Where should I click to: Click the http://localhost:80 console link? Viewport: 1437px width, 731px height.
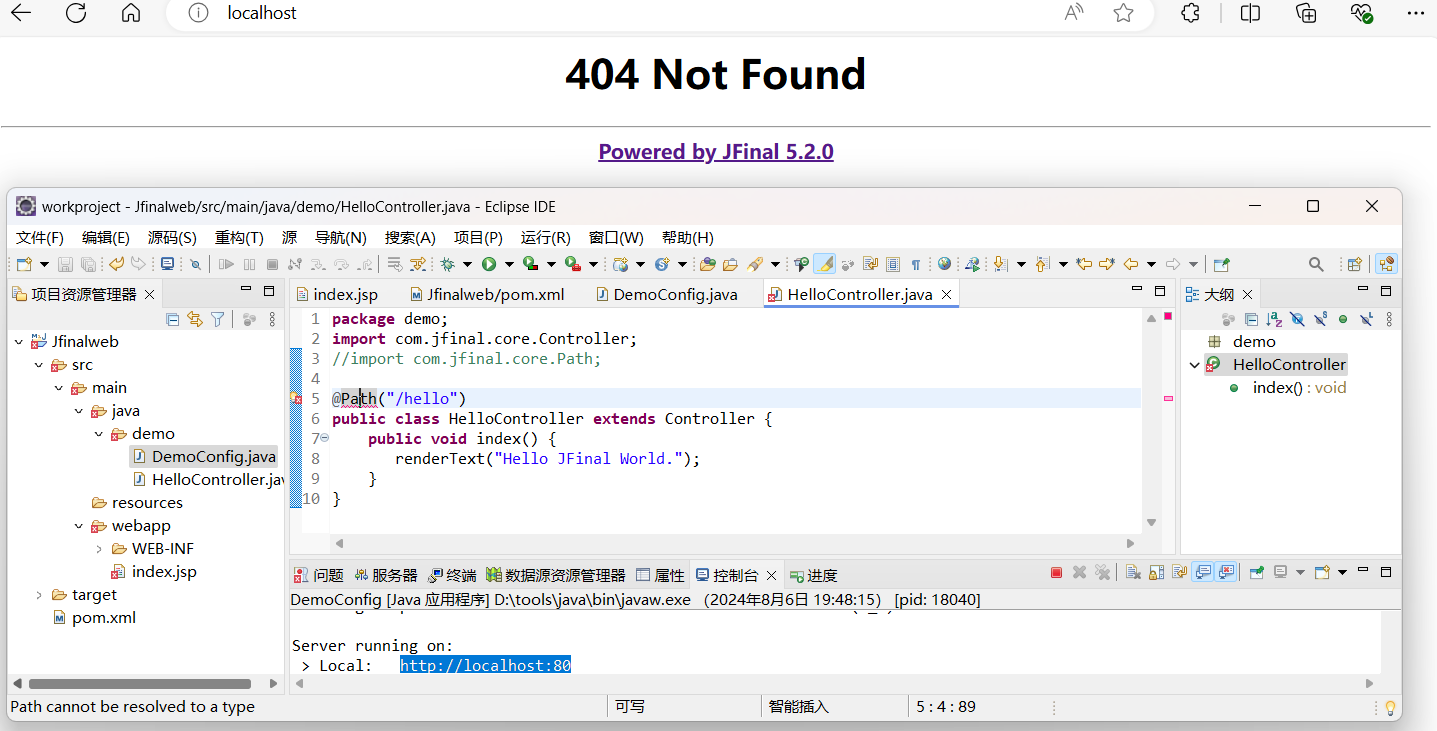[x=485, y=665]
